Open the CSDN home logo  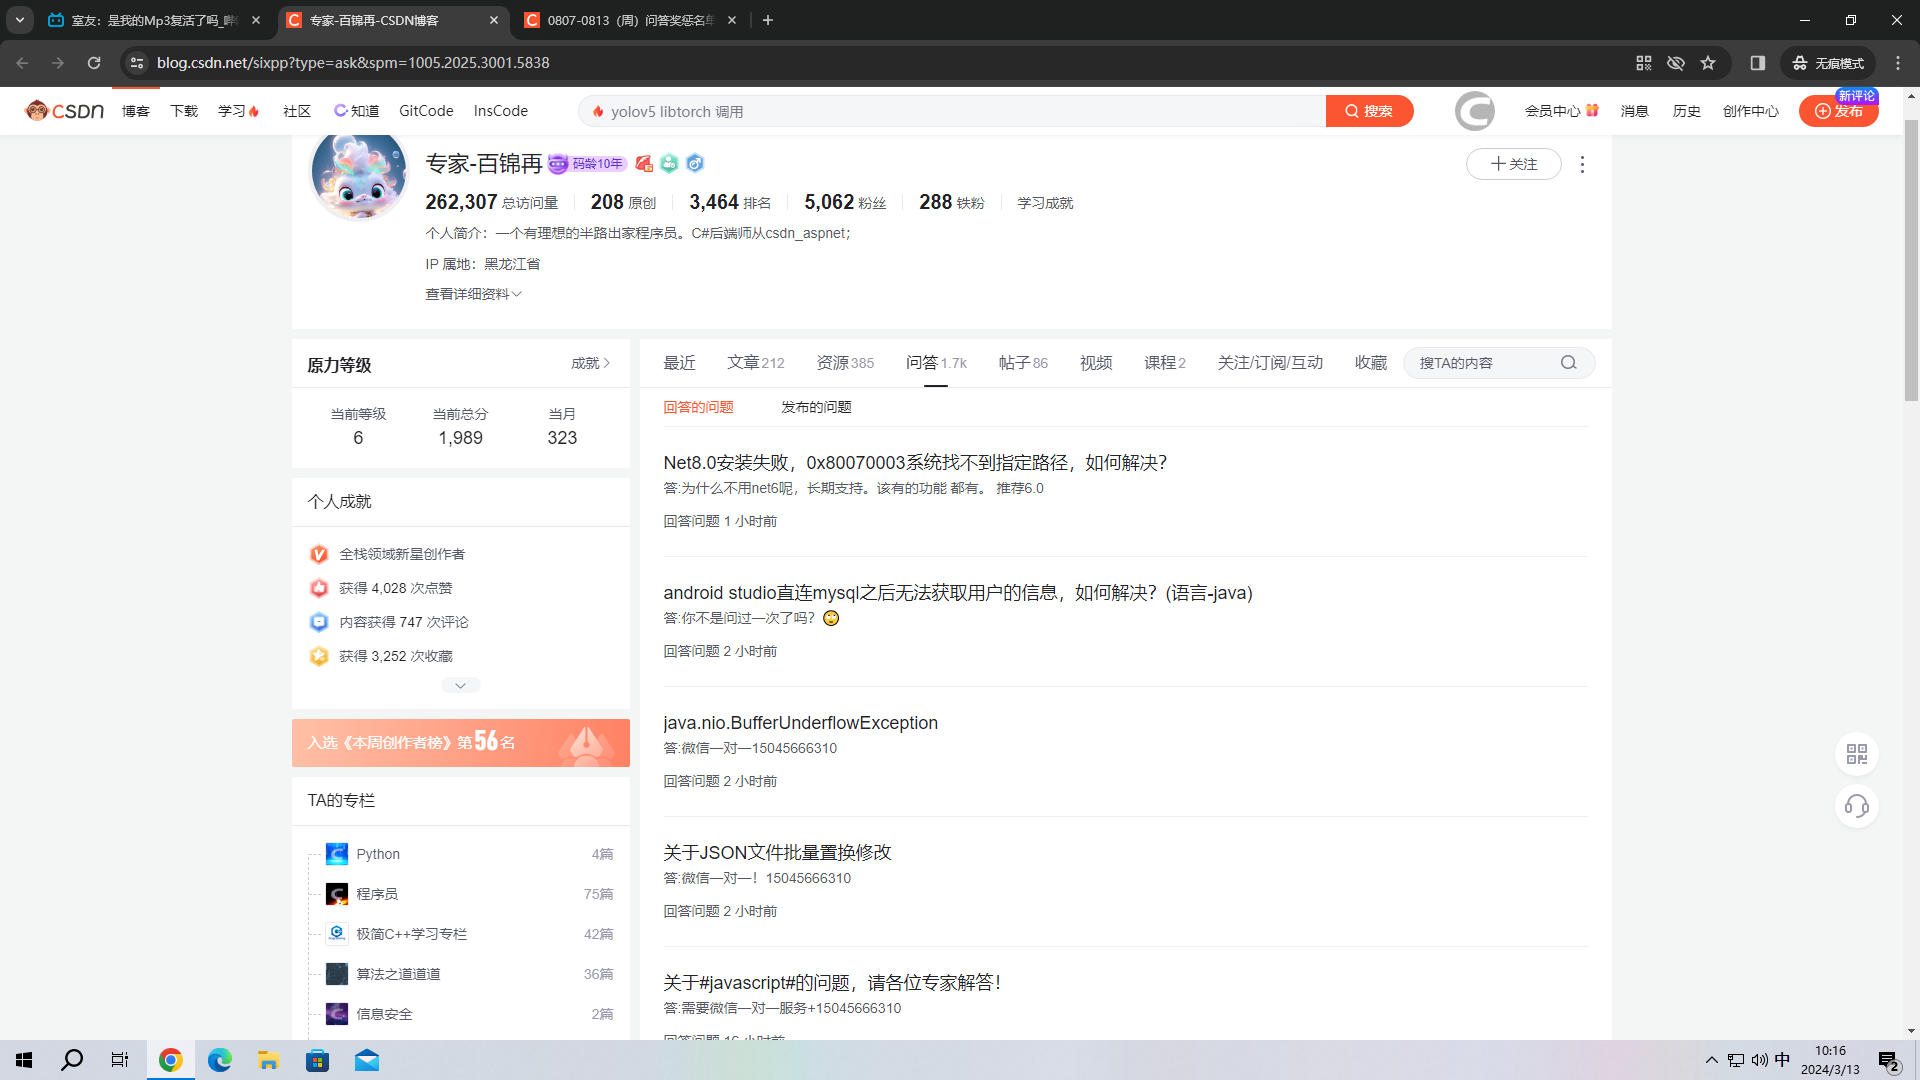64,110
